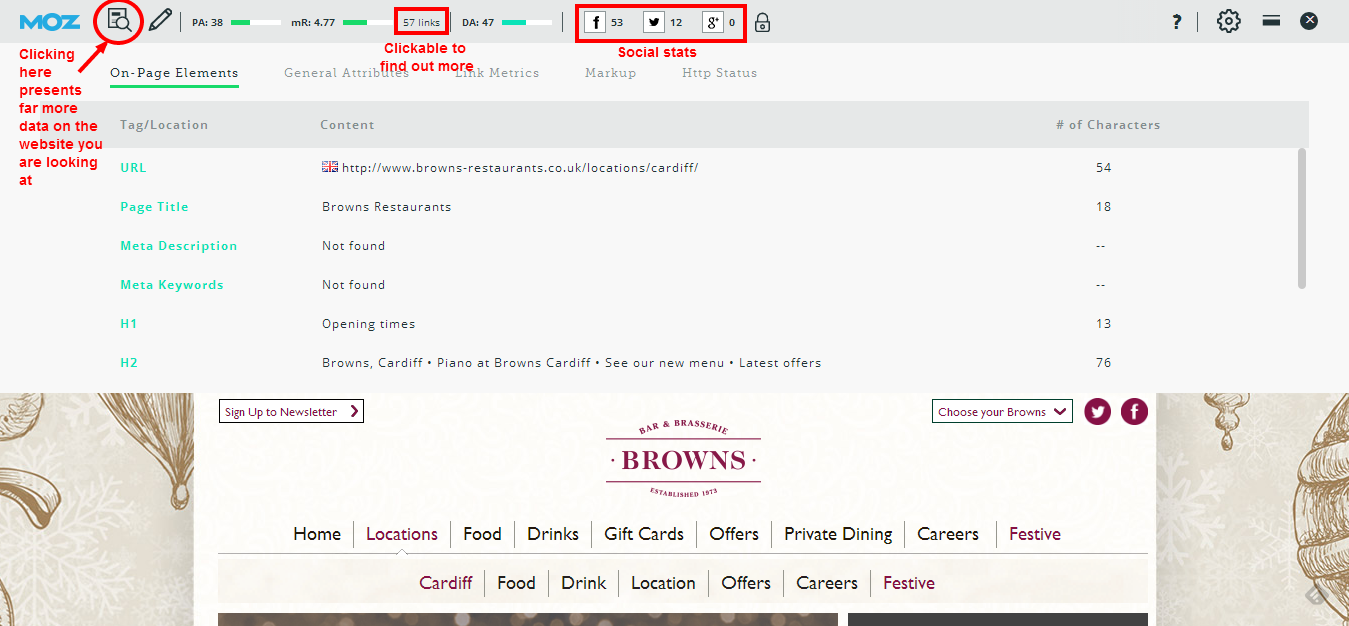Click the # of Characters column header
1349x626 pixels.
click(x=1108, y=125)
